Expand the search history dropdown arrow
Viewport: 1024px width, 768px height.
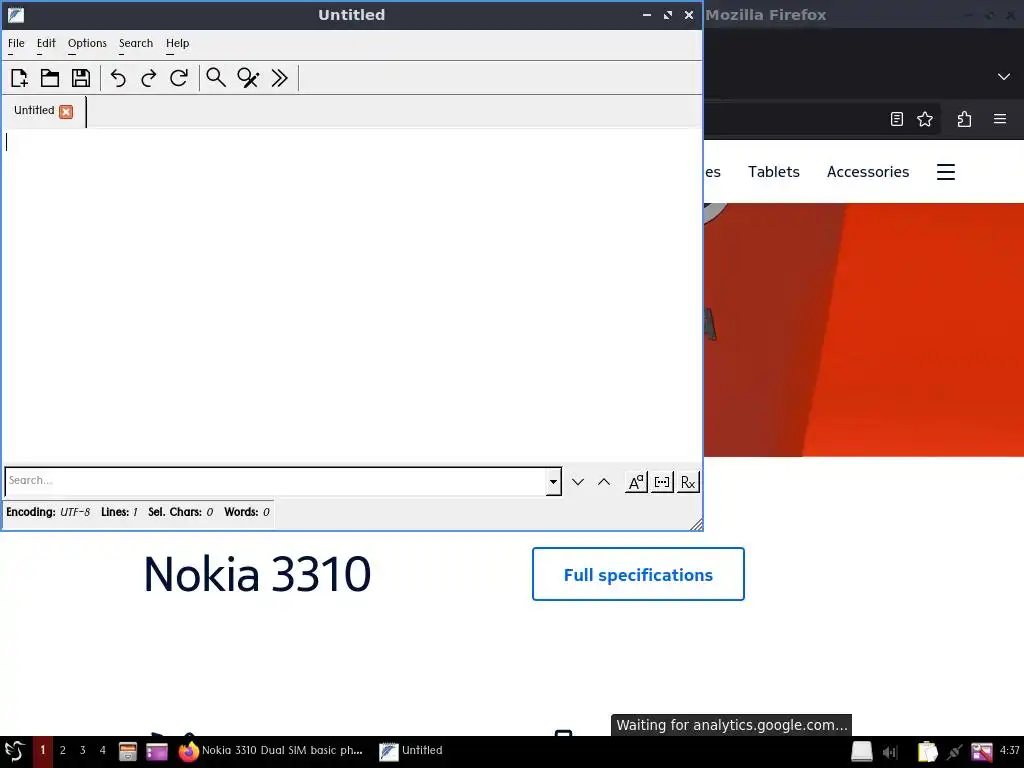click(554, 482)
